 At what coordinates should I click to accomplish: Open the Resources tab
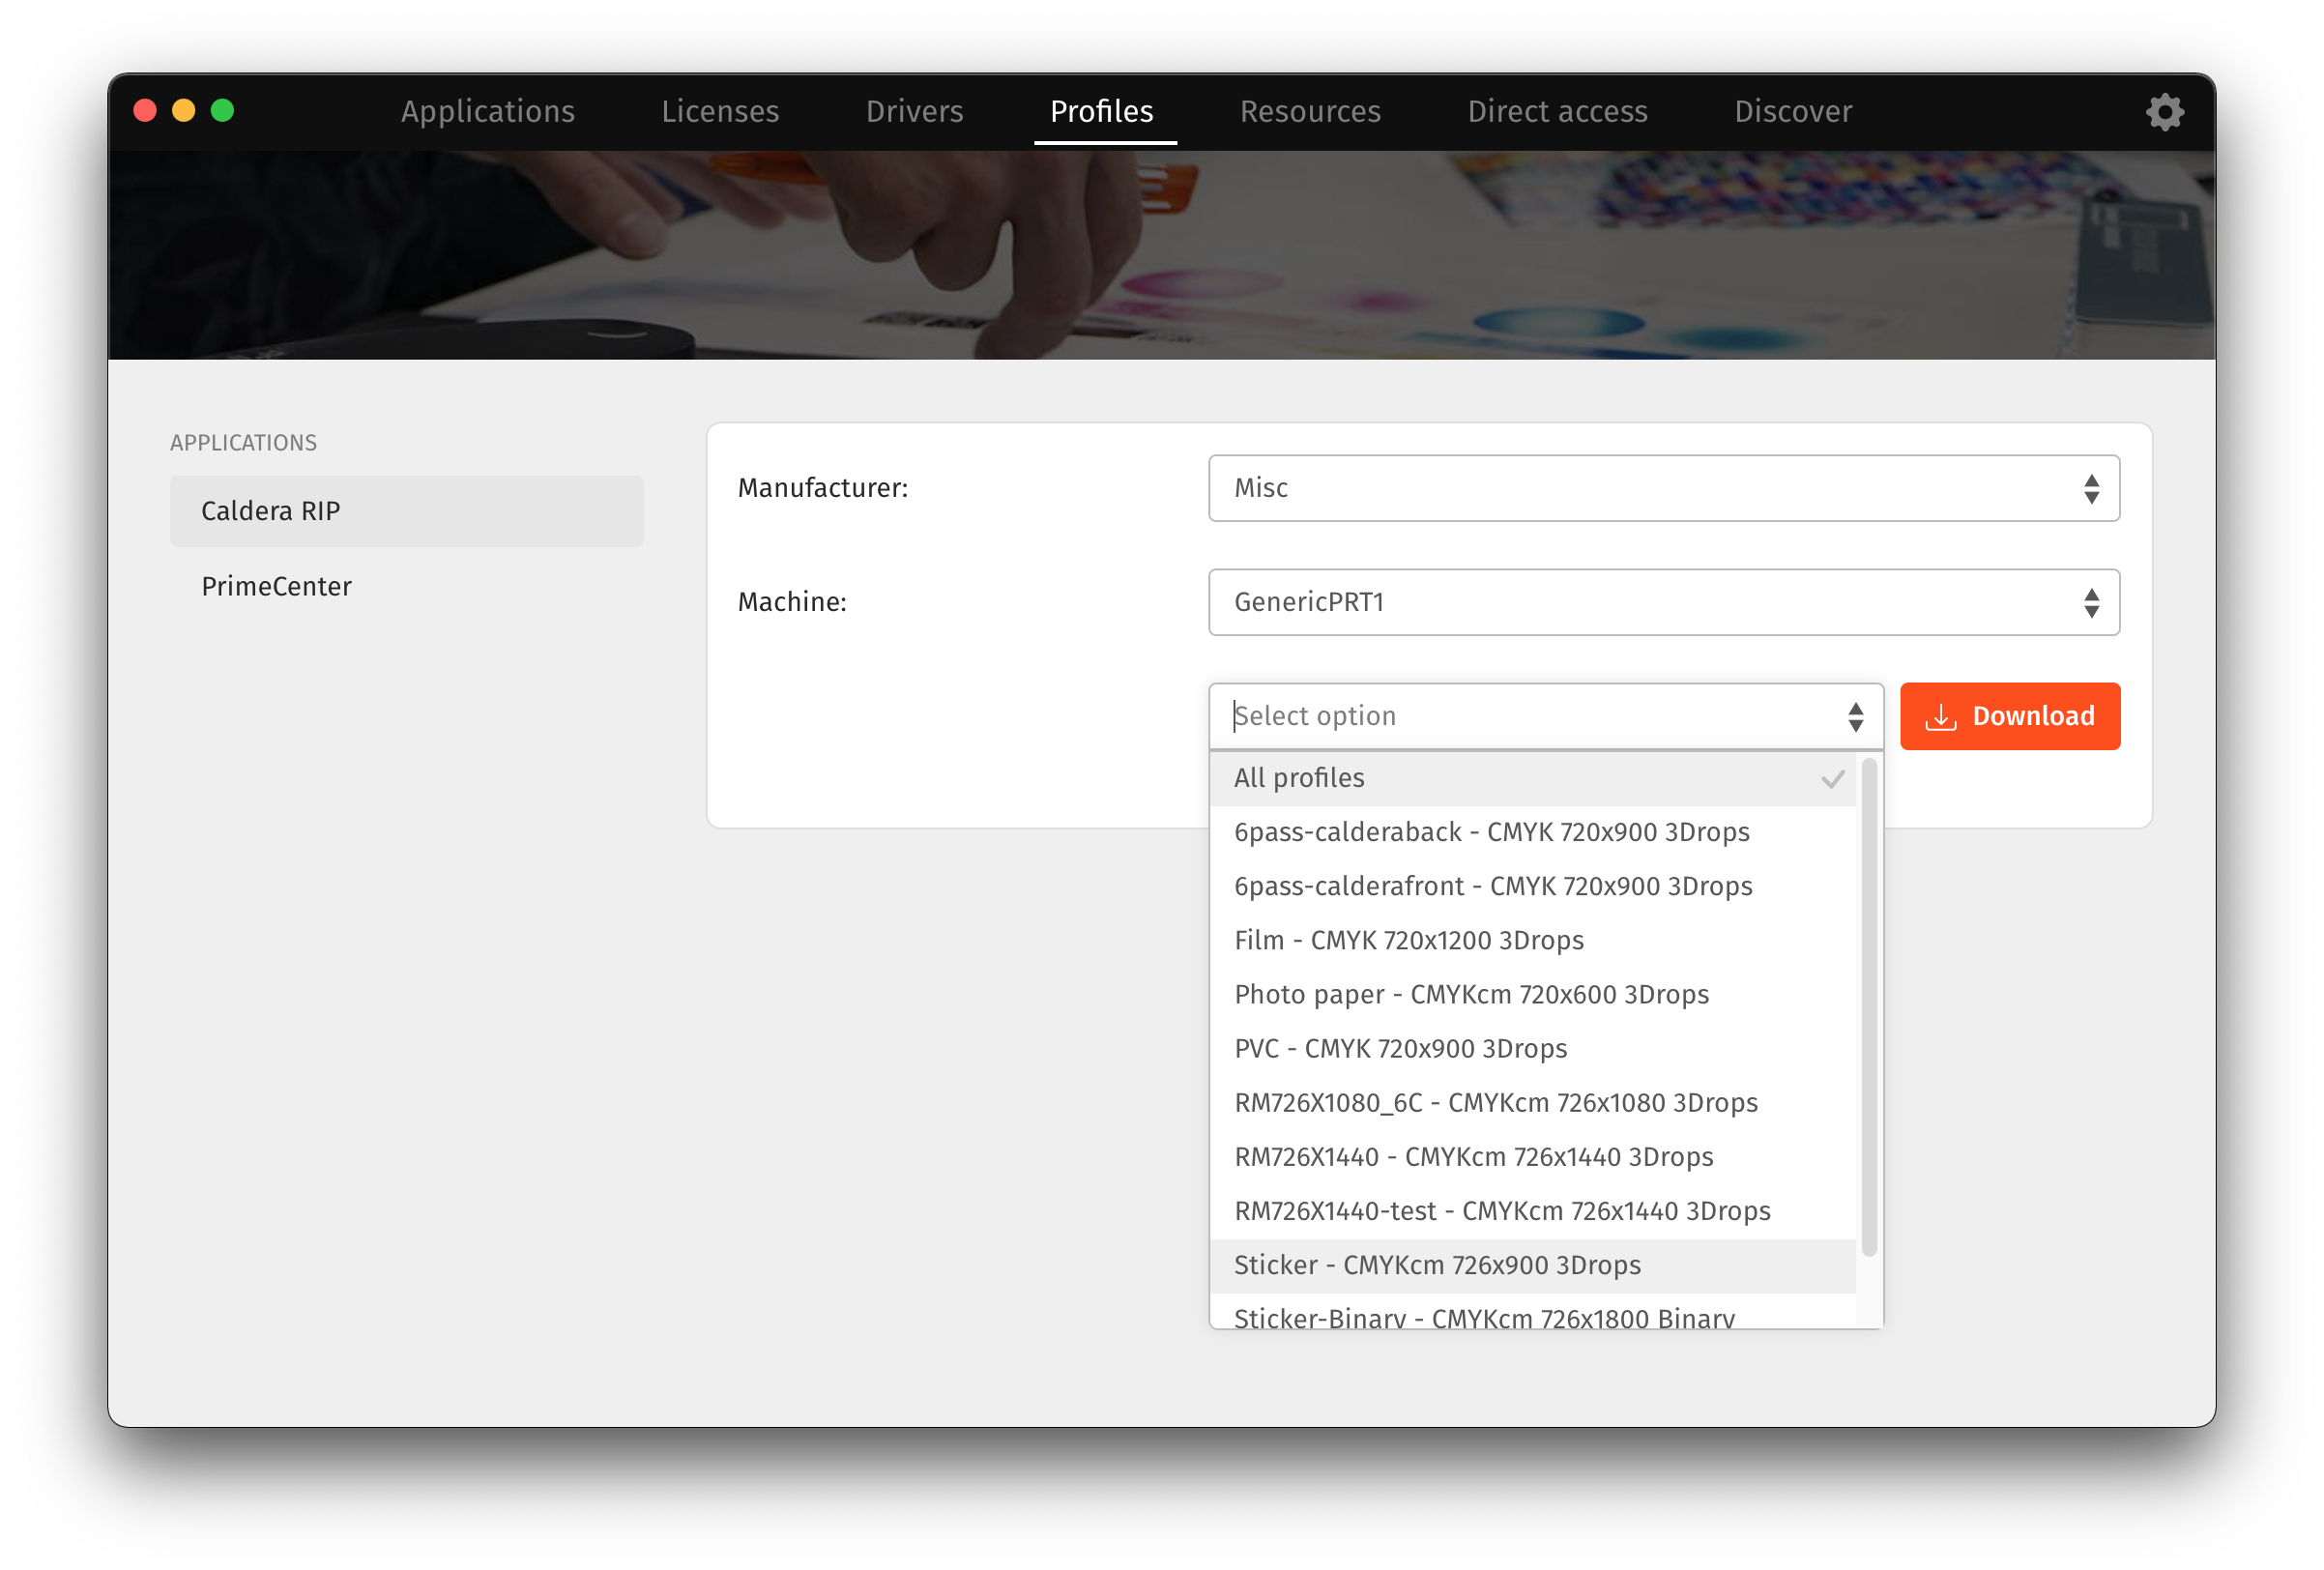point(1310,111)
